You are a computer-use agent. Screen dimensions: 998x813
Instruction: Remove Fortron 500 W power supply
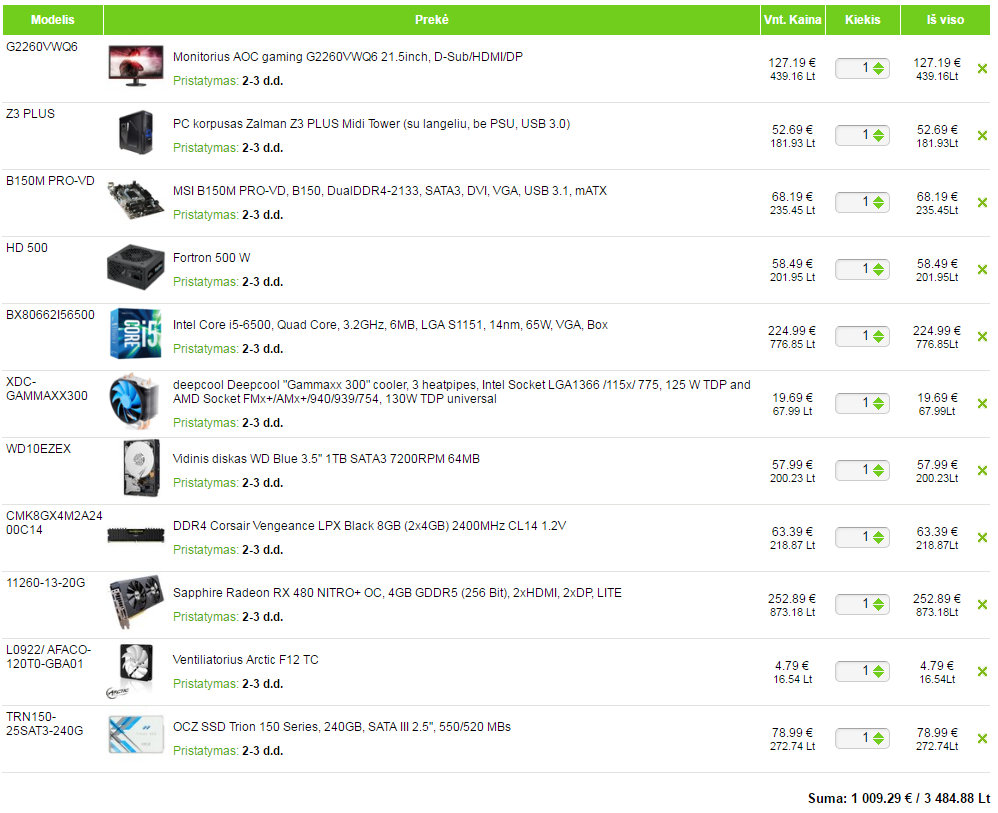pos(982,269)
